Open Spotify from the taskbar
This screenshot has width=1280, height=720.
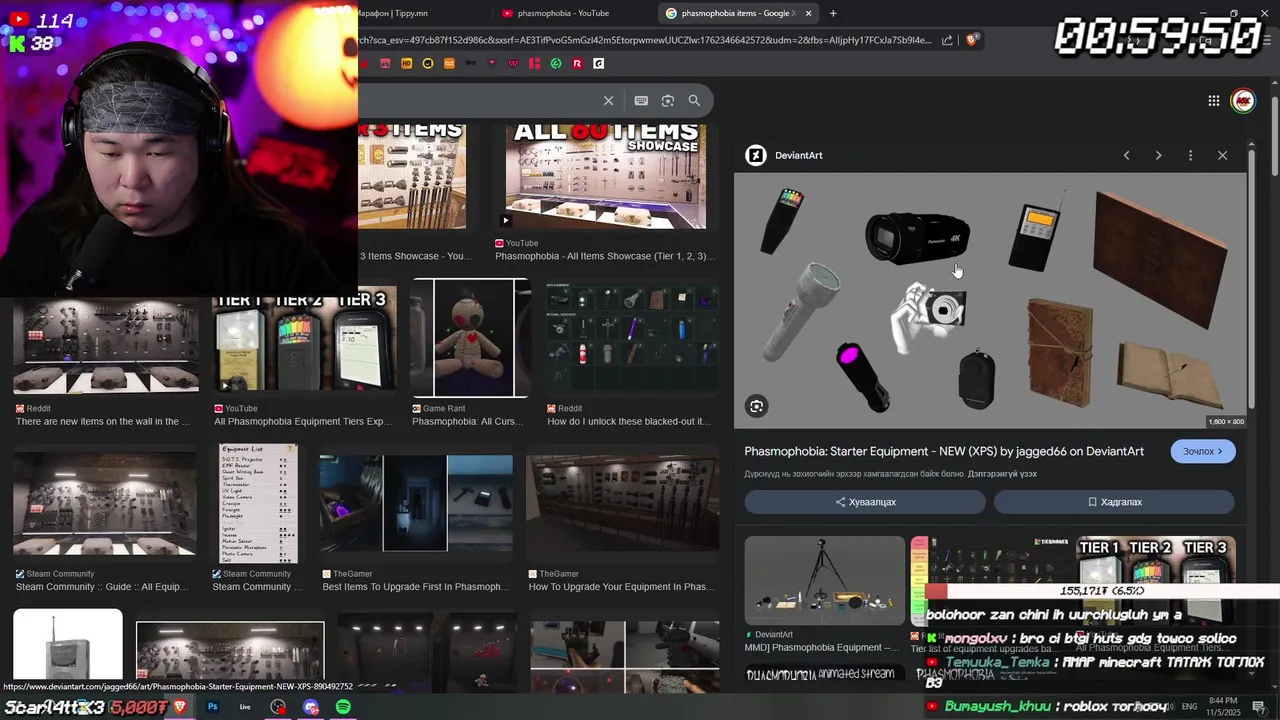tap(343, 707)
